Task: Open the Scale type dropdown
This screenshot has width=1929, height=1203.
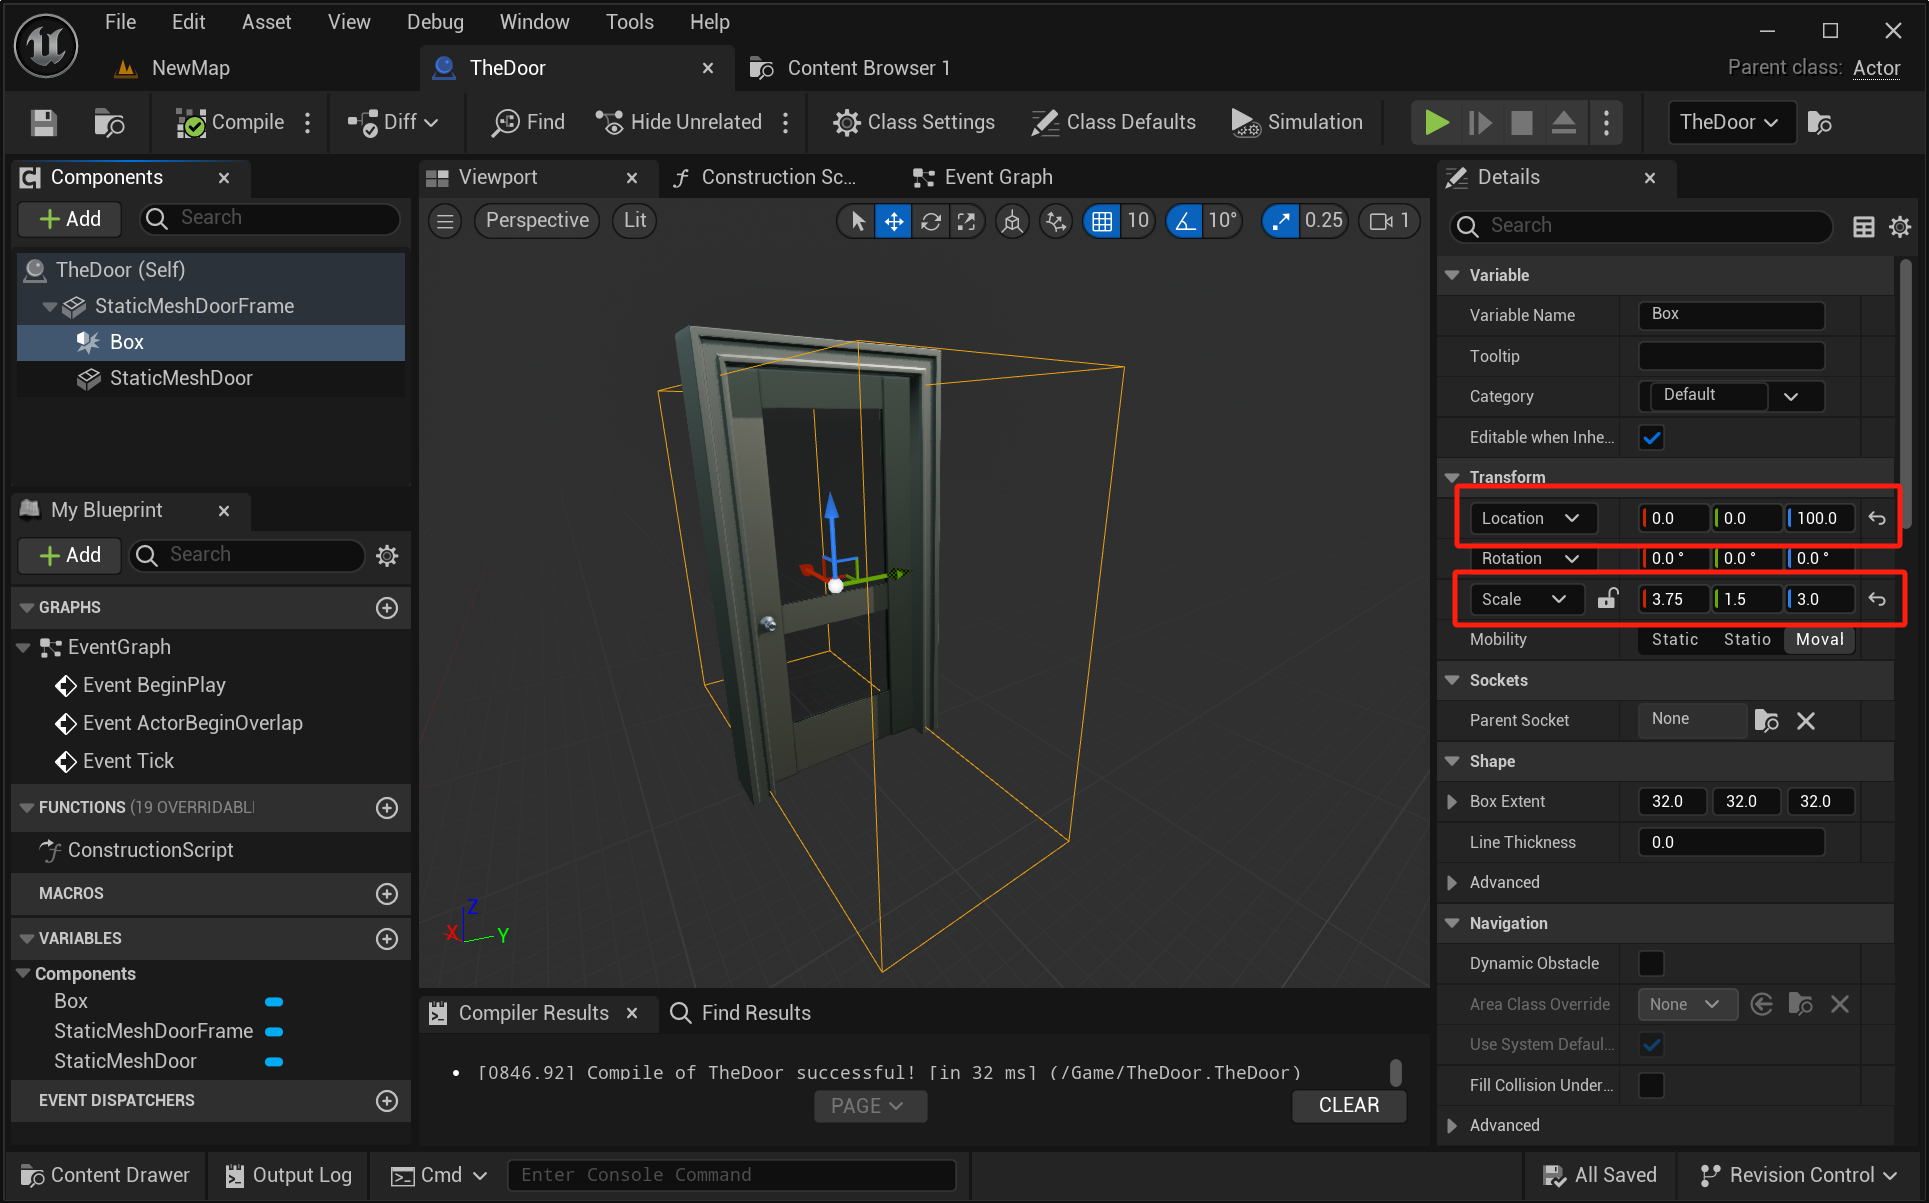Action: pyautogui.click(x=1527, y=599)
